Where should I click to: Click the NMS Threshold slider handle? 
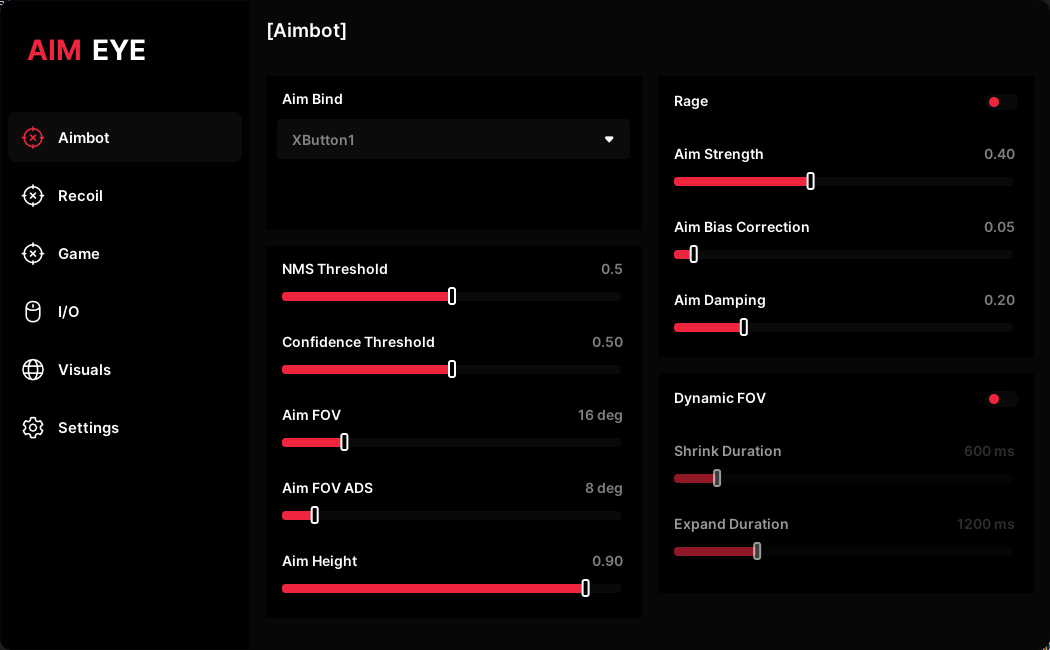tap(452, 296)
